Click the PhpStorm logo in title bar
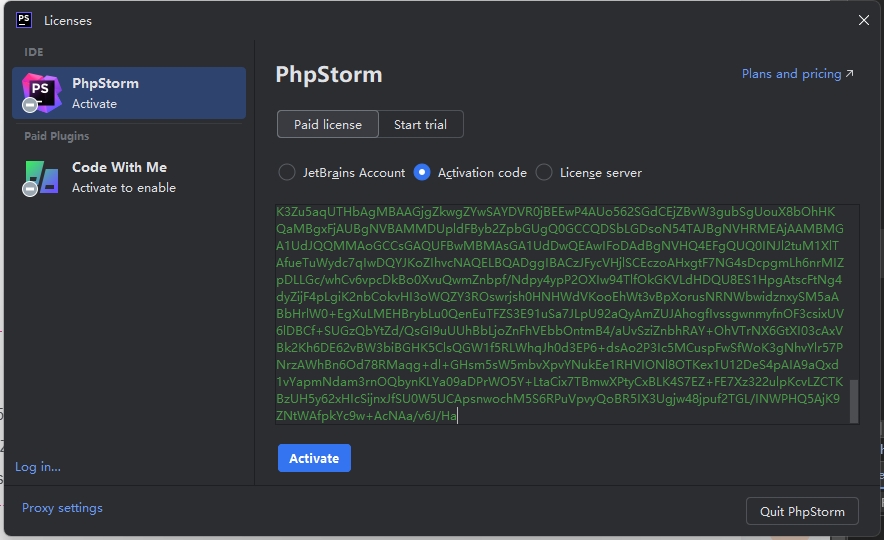 coord(24,20)
